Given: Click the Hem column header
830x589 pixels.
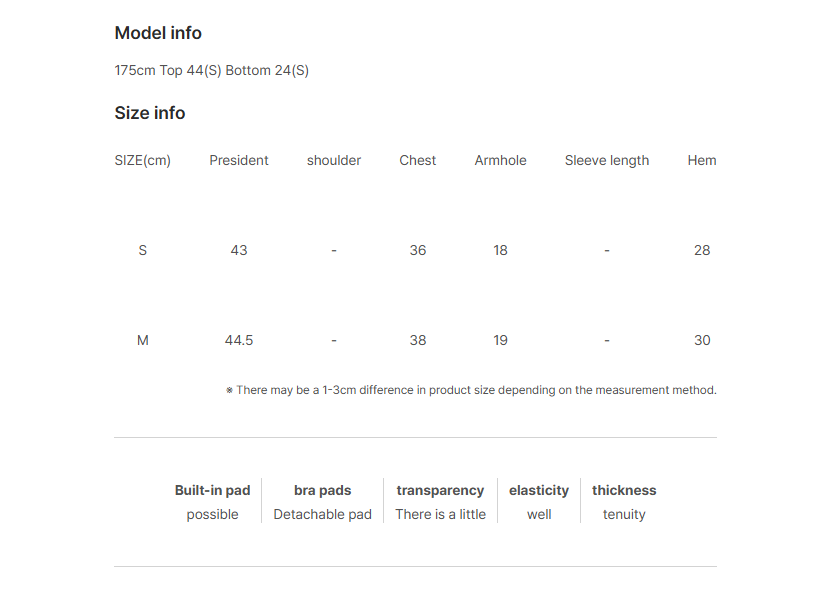Looking at the screenshot, I should 702,160.
